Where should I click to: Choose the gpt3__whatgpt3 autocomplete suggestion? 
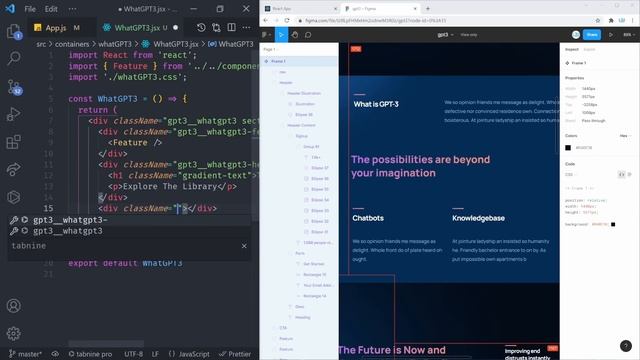129,231
